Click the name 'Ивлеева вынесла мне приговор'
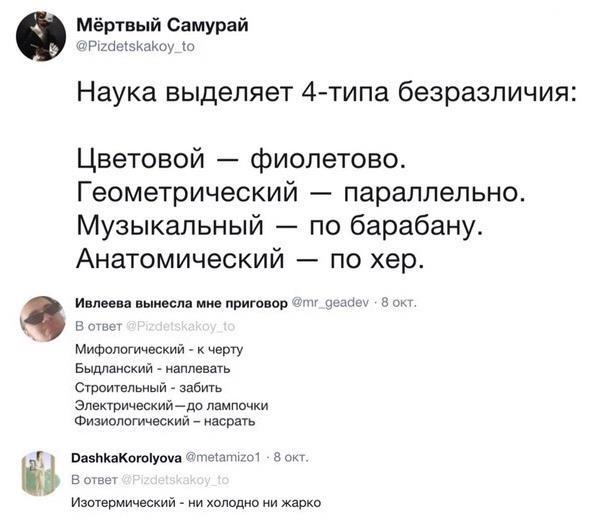The image size is (604, 526). (x=180, y=303)
